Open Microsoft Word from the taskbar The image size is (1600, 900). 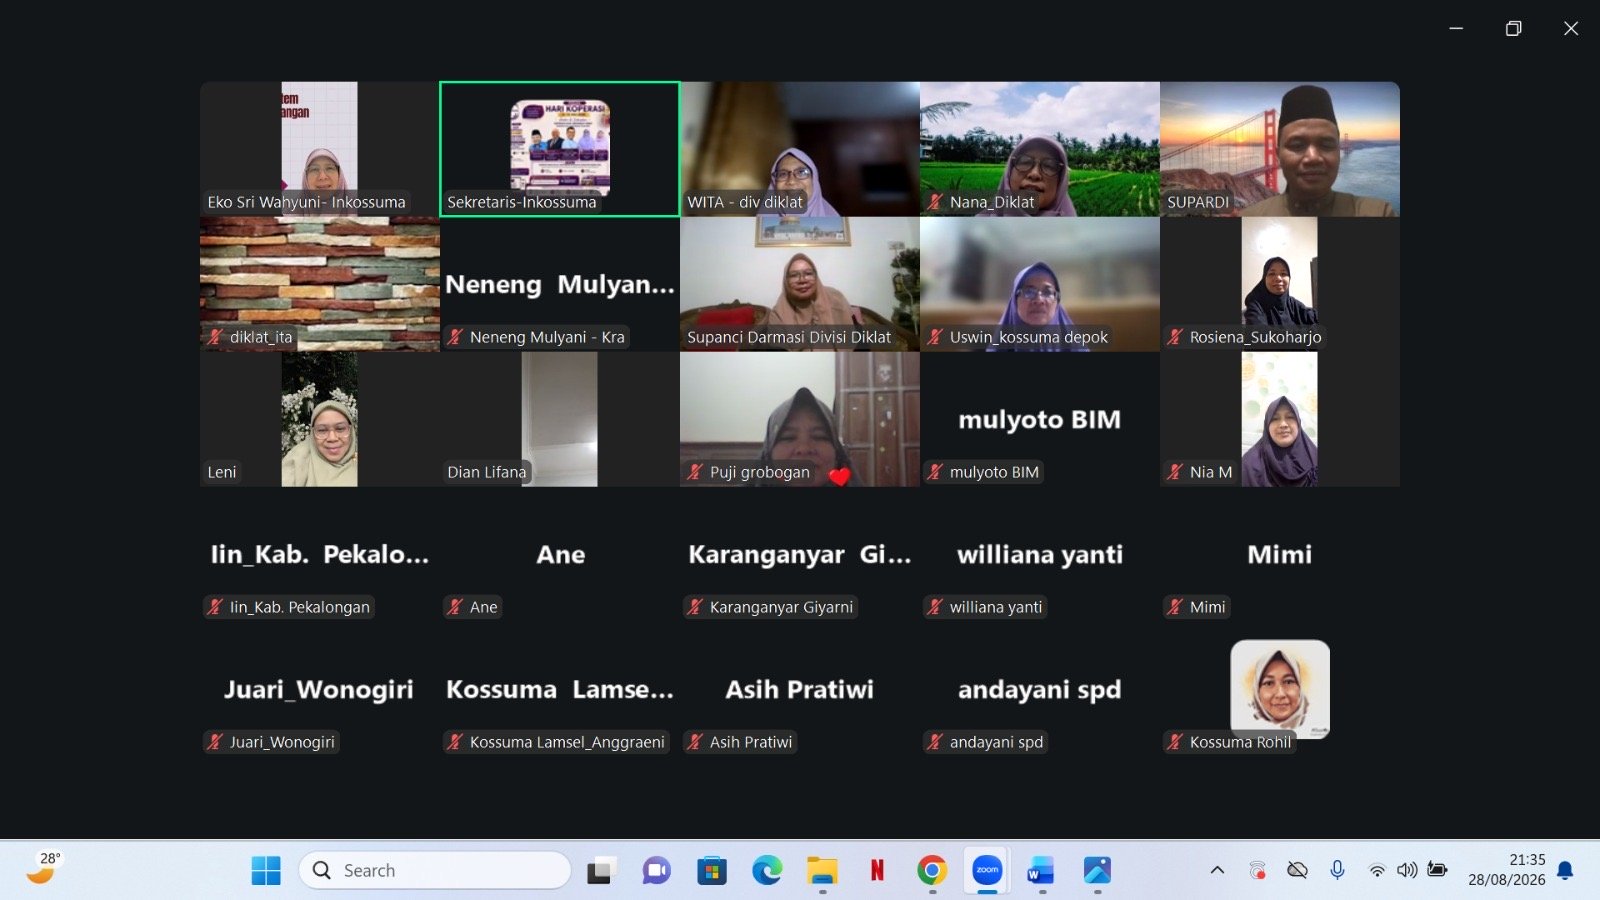pos(1041,870)
